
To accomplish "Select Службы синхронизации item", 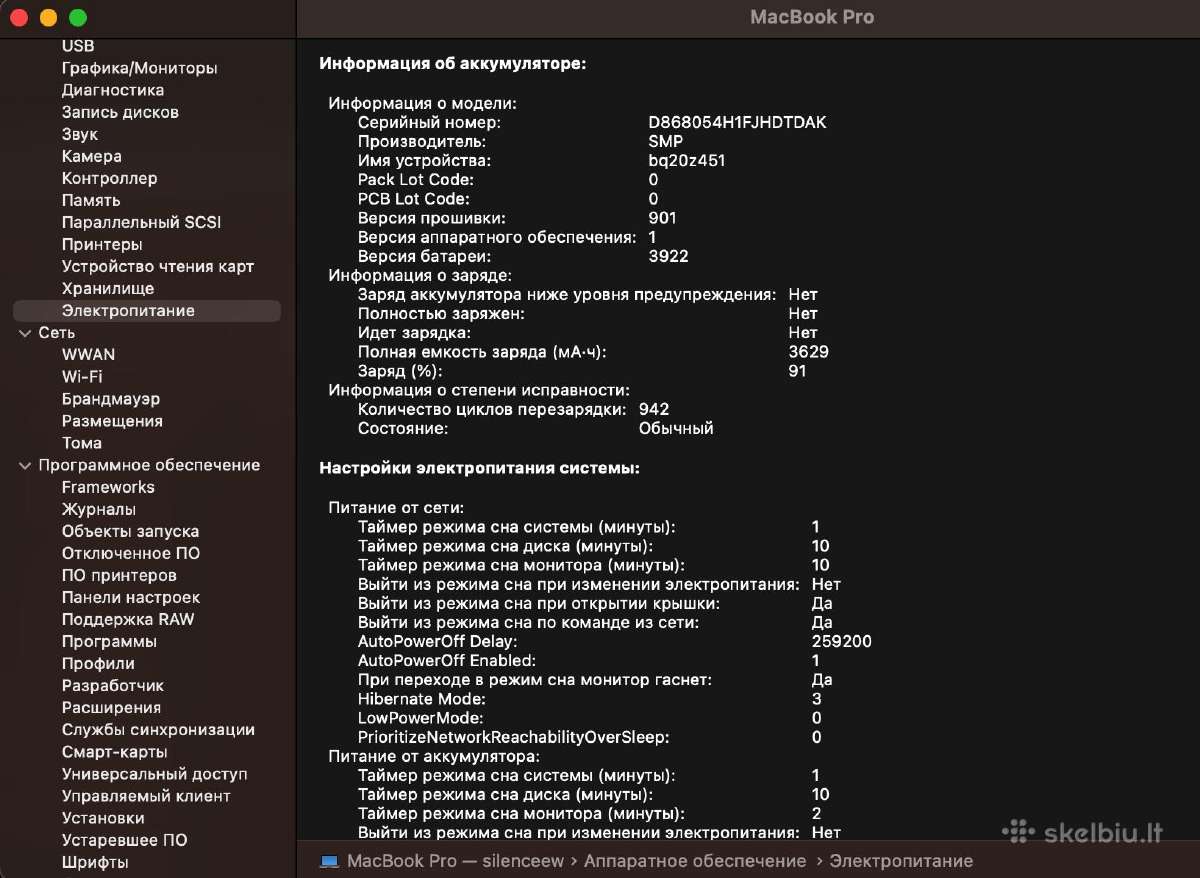I will [158, 730].
